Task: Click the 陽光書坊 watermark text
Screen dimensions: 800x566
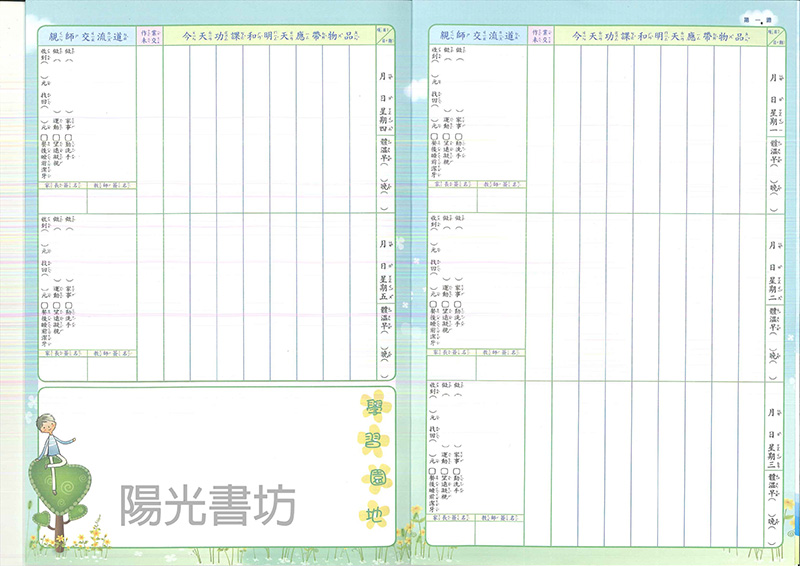Action: 207,506
